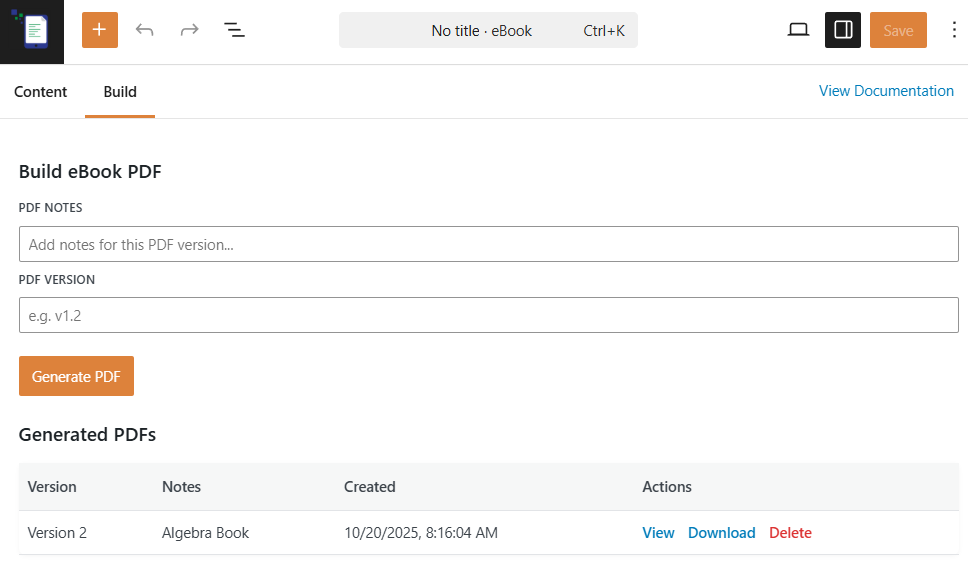Download the Algebra Book PDF
968x583 pixels.
[721, 533]
